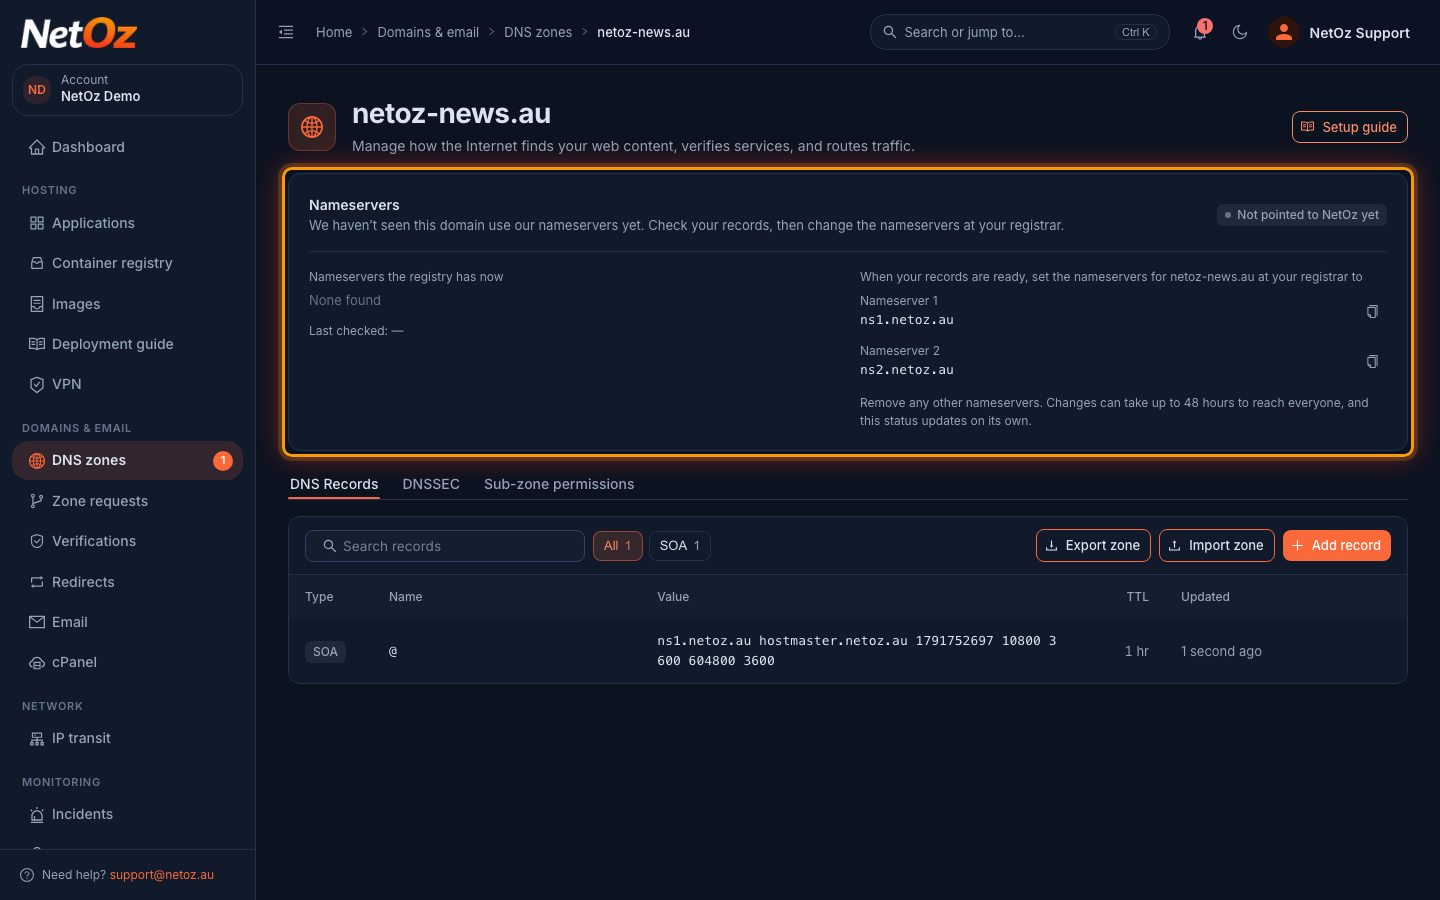The image size is (1440, 900).
Task: Open the Redirects page
Action: point(127,582)
